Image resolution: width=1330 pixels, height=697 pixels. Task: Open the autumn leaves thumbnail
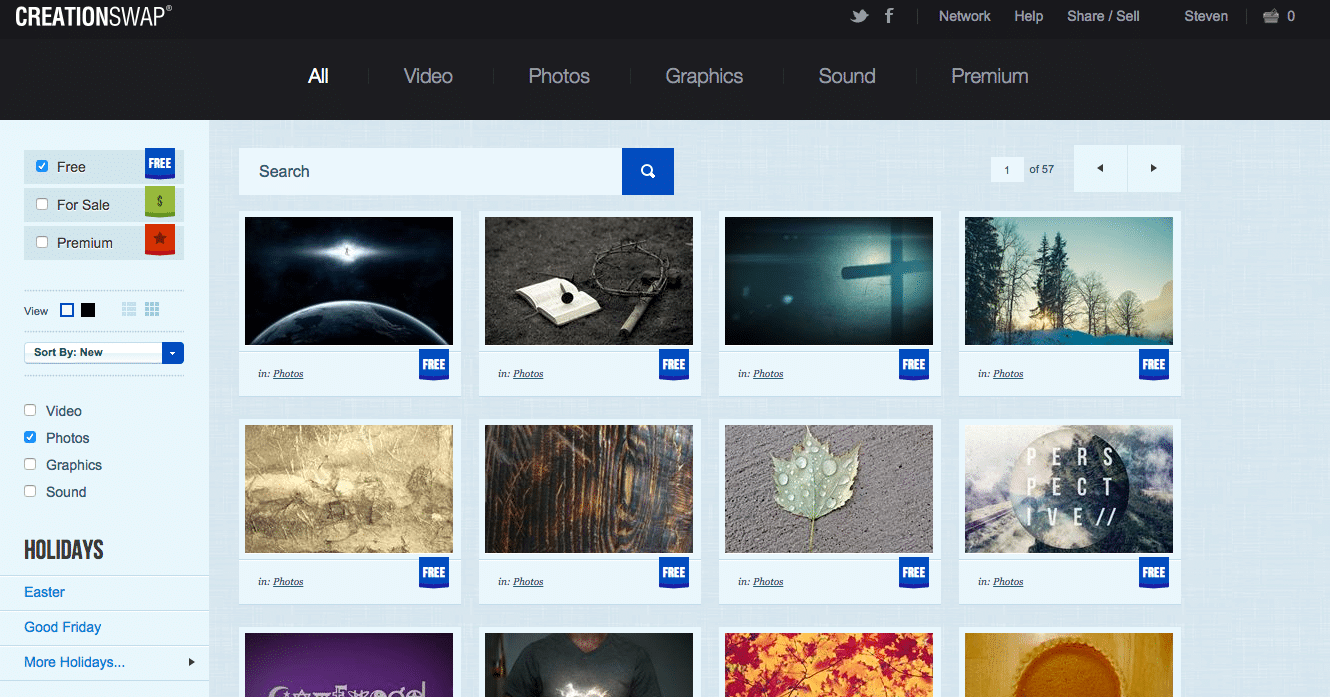829,665
